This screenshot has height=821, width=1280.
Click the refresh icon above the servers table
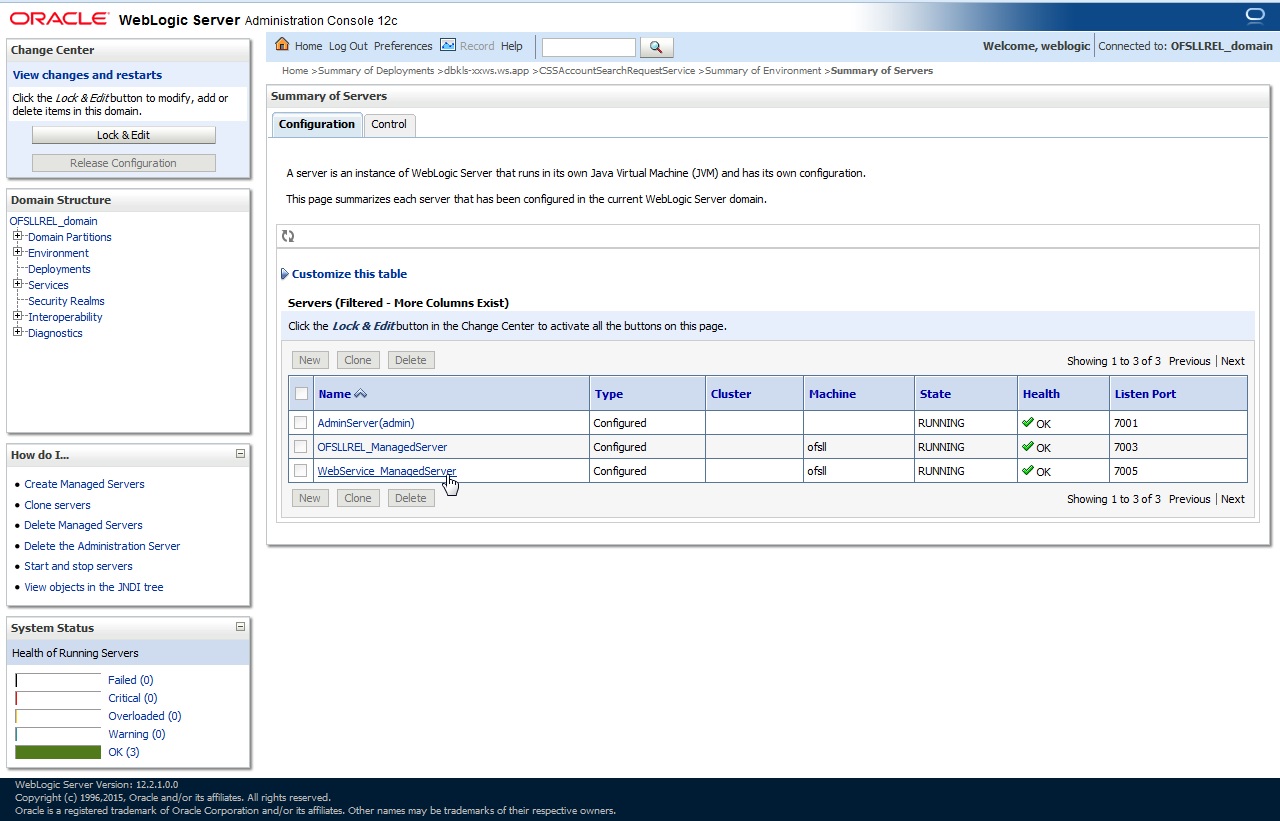[288, 236]
